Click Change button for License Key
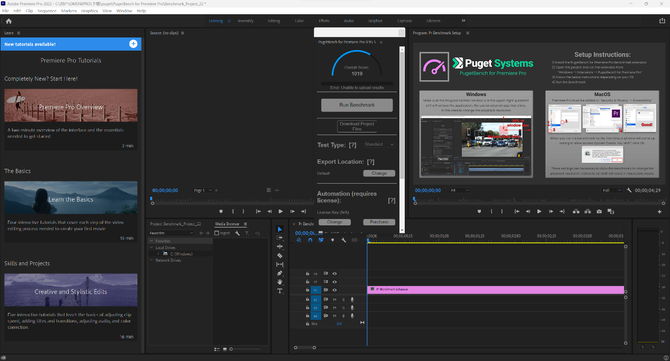The image size is (670, 361). click(x=335, y=222)
